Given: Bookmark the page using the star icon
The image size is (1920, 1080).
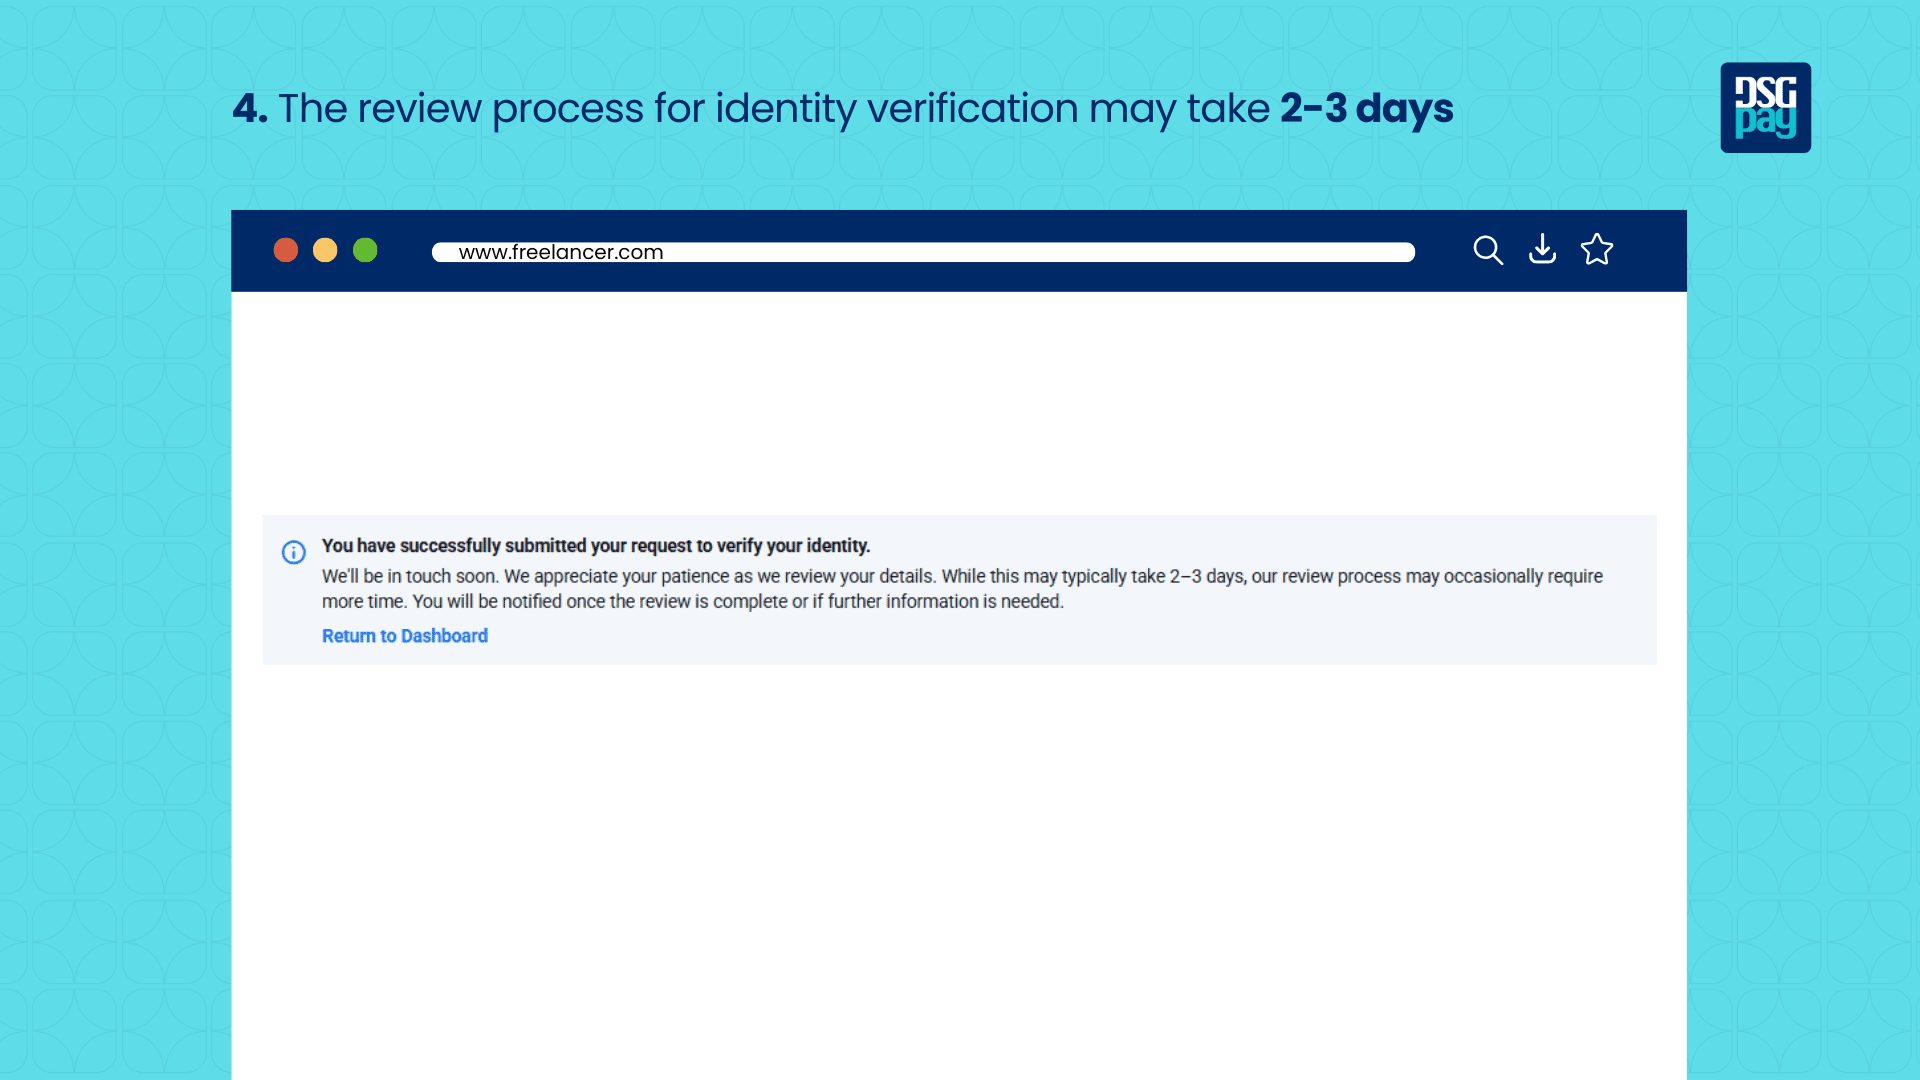Looking at the screenshot, I should [x=1597, y=250].
